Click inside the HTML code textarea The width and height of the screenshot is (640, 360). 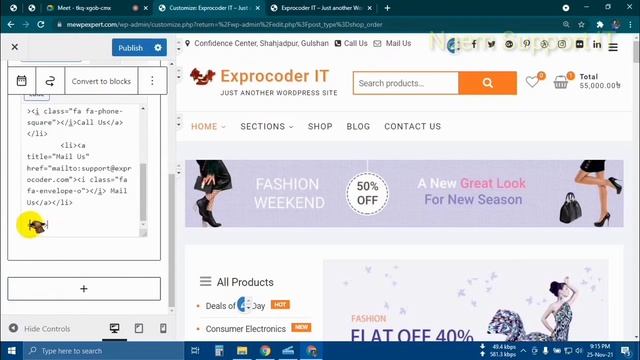(81, 171)
